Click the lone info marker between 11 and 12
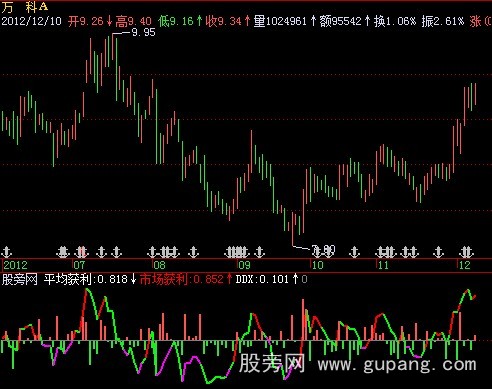Viewport: 492px width, 389px height. coord(438,252)
